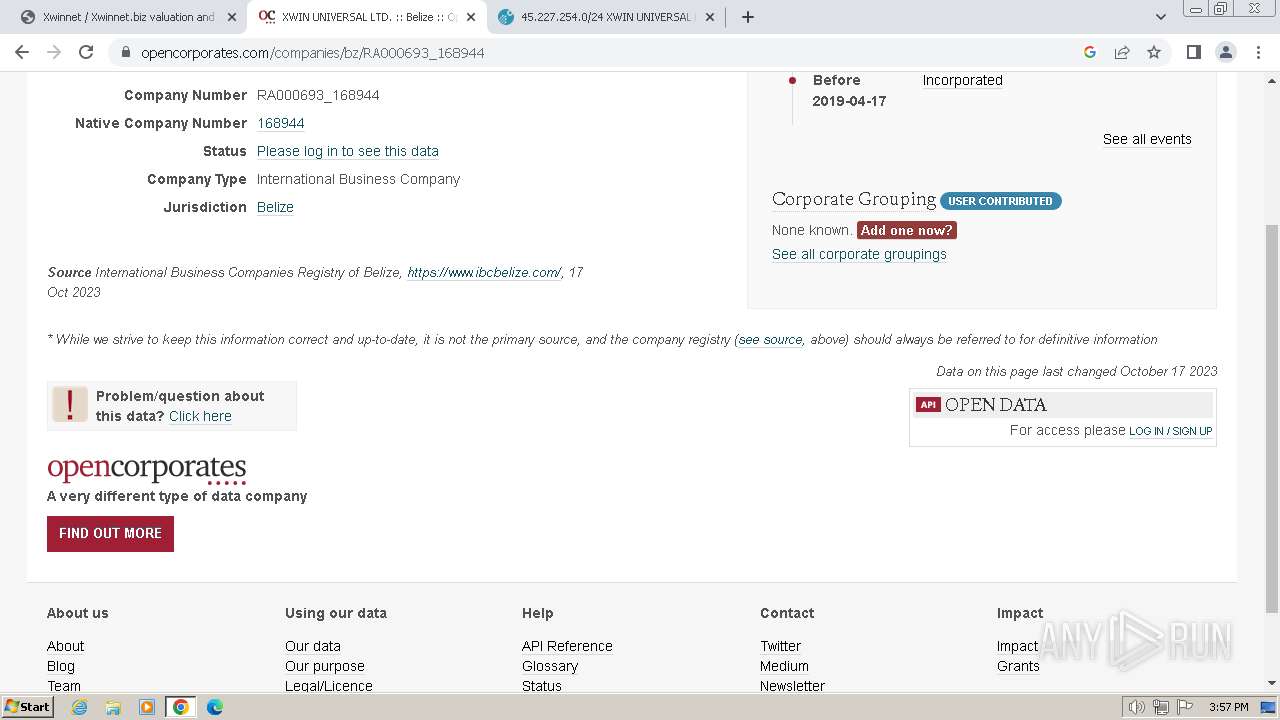Close the XWIN UNIVERSAL LTD. Belize tab
The image size is (1280, 720).
point(471,17)
